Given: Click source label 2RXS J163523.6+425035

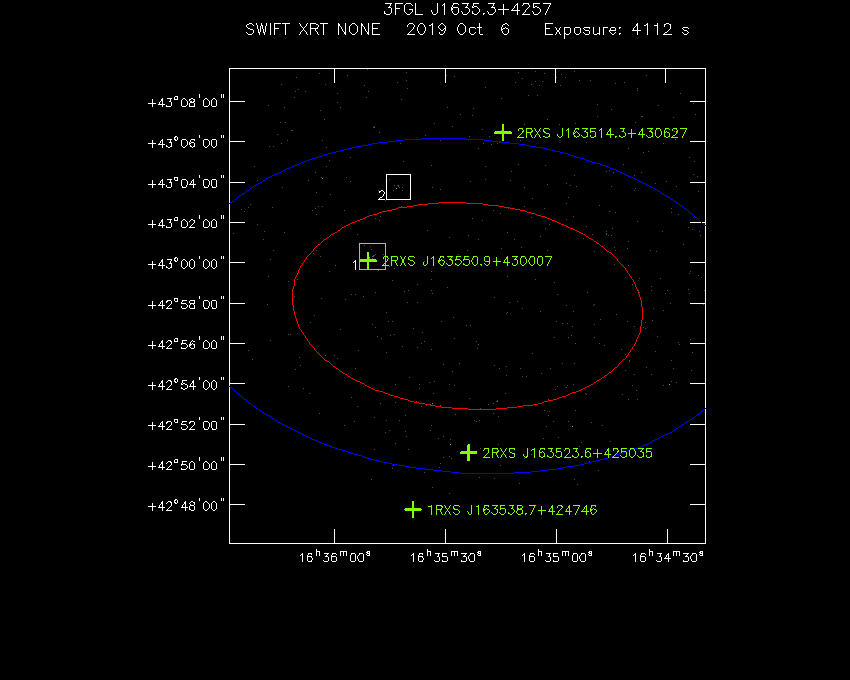Looking at the screenshot, I should point(568,453).
